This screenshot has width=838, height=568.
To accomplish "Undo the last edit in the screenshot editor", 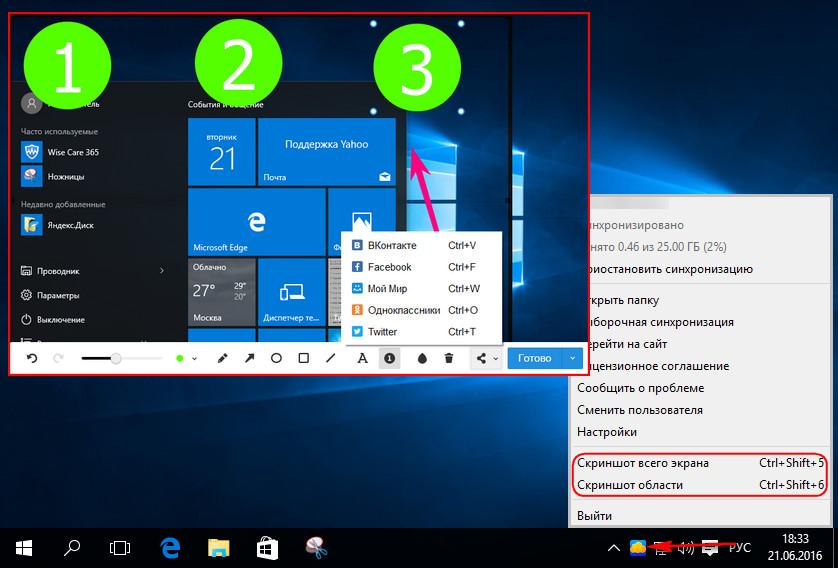I will coord(32,359).
